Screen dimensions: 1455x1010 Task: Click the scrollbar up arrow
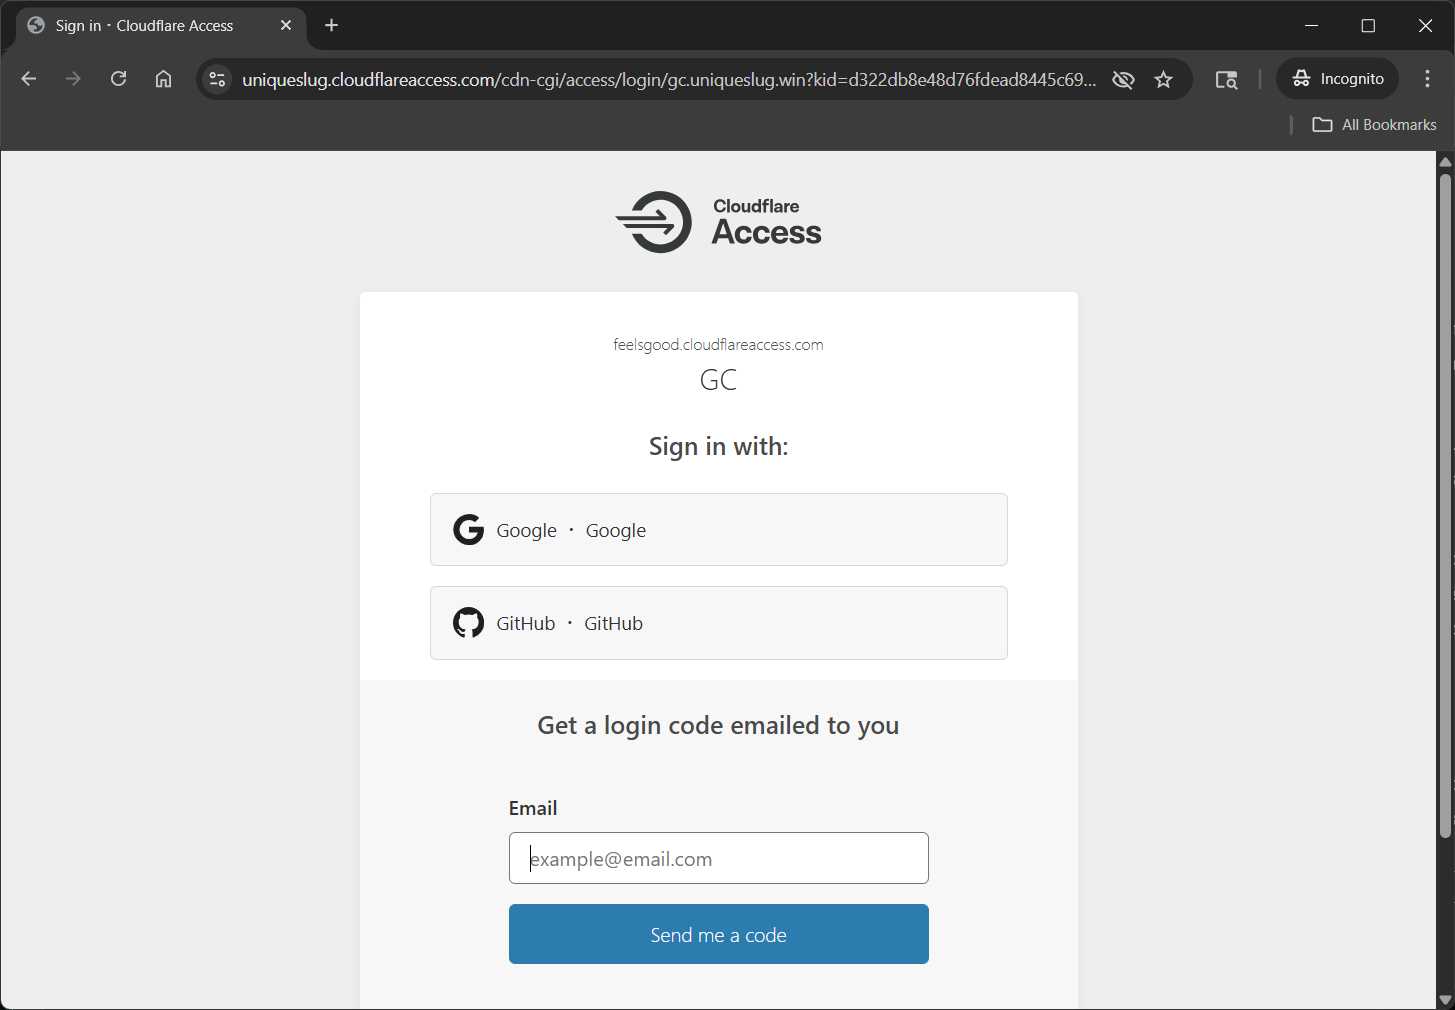click(x=1445, y=161)
